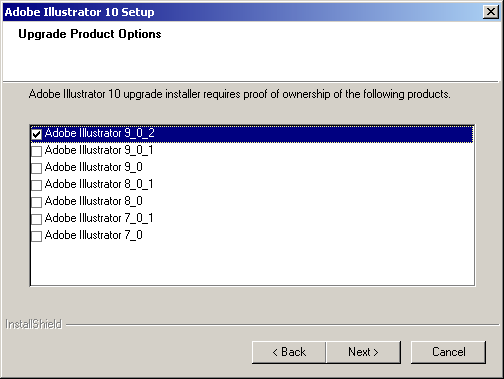The image size is (504, 379).
Task: Check the Adobe Illustrator 8_0 checkbox
Action: (x=36, y=202)
